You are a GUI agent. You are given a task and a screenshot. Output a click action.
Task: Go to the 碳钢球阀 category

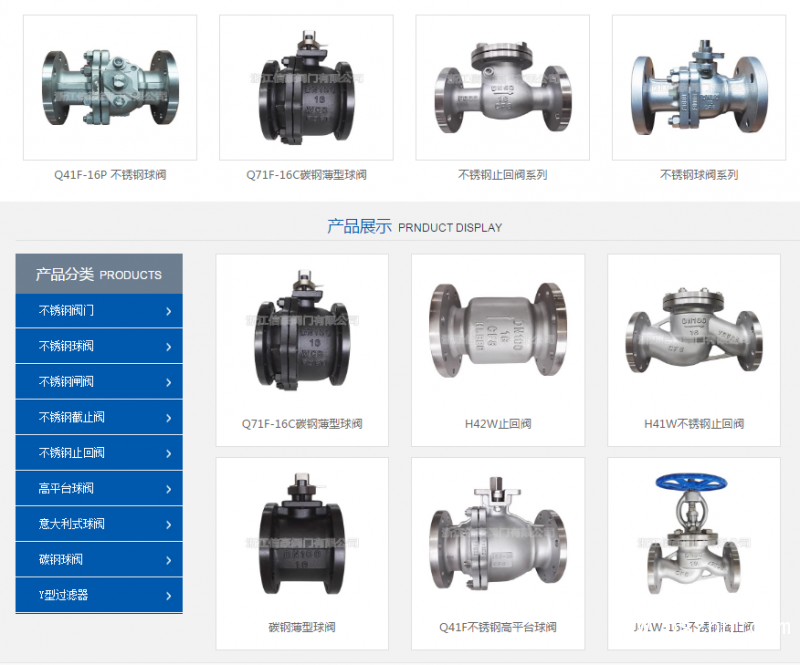[60, 560]
